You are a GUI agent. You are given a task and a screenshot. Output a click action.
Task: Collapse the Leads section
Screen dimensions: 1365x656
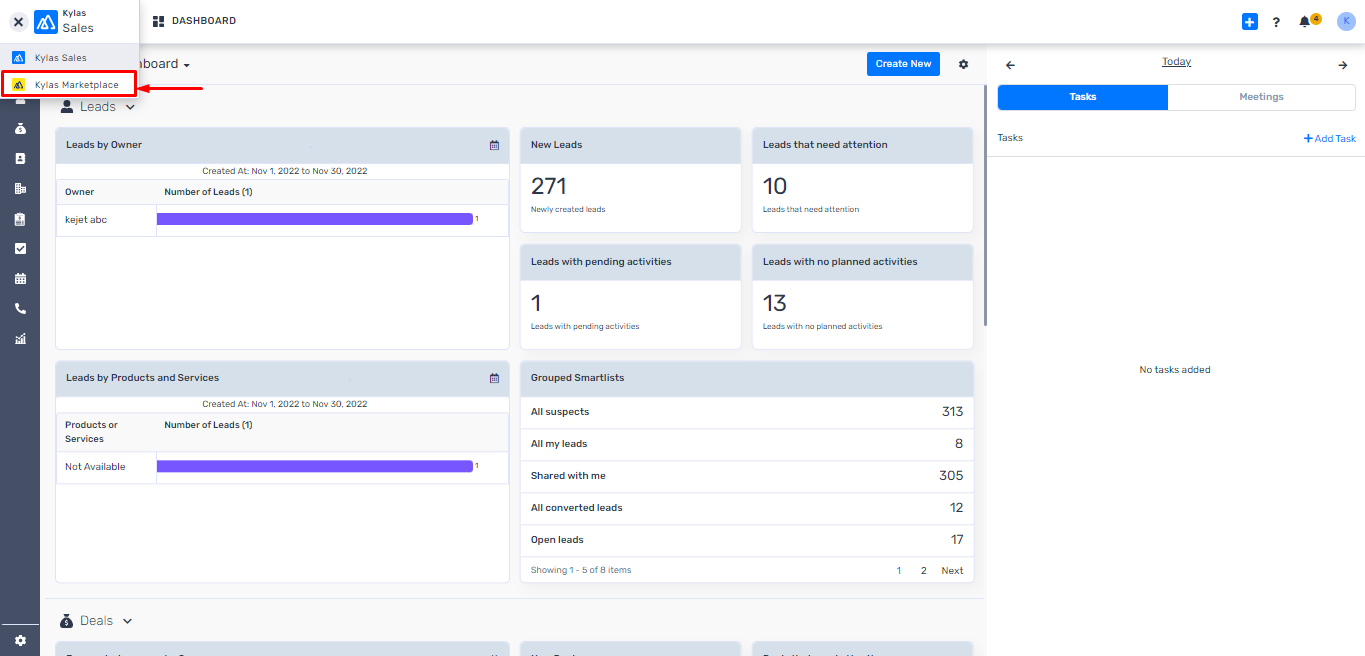tap(130, 107)
